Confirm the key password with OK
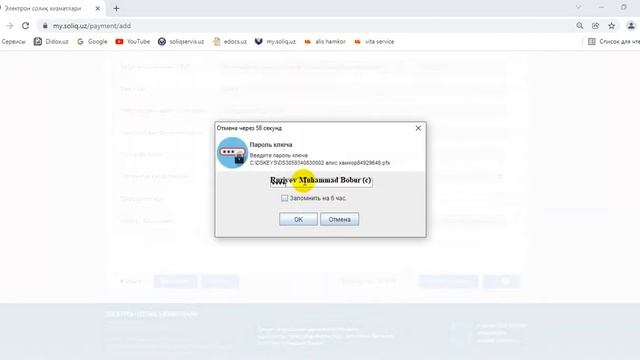The width and height of the screenshot is (640, 360). pyautogui.click(x=298, y=219)
